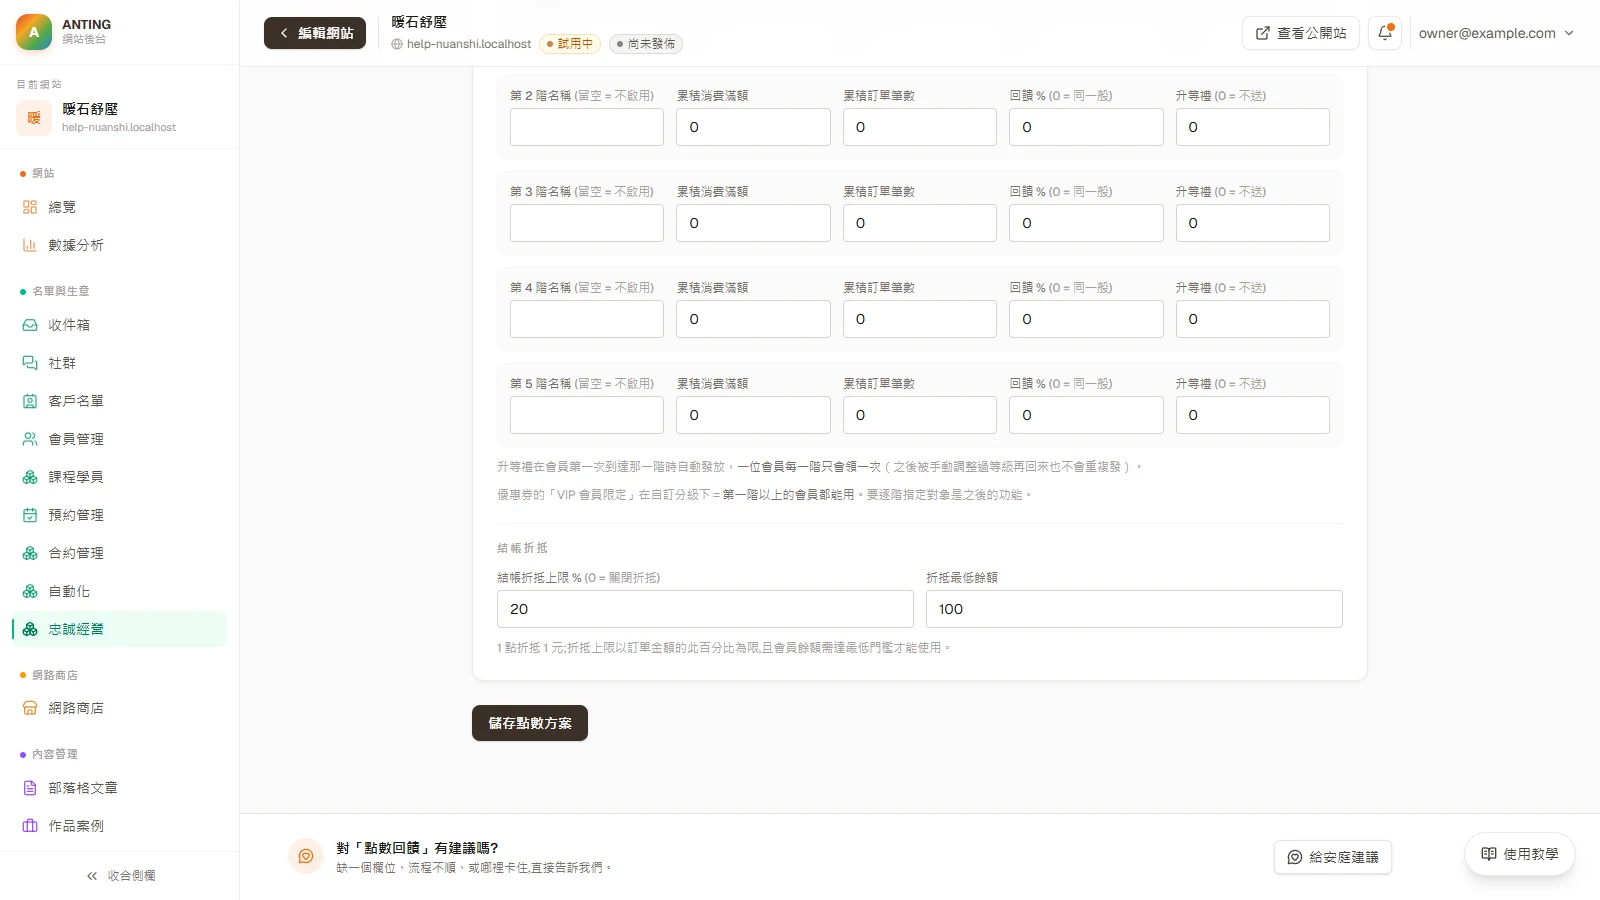This screenshot has width=1600, height=900.
Task: Click the 結帳折抵 section heading
Action: coord(522,548)
